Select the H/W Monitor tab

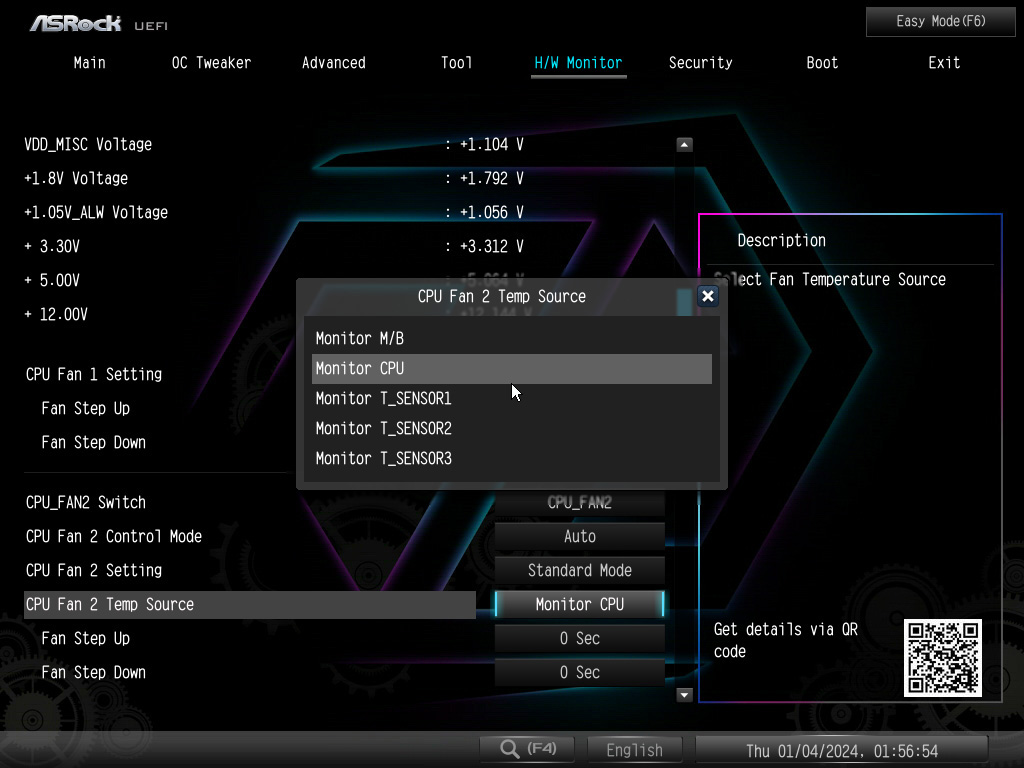578,63
